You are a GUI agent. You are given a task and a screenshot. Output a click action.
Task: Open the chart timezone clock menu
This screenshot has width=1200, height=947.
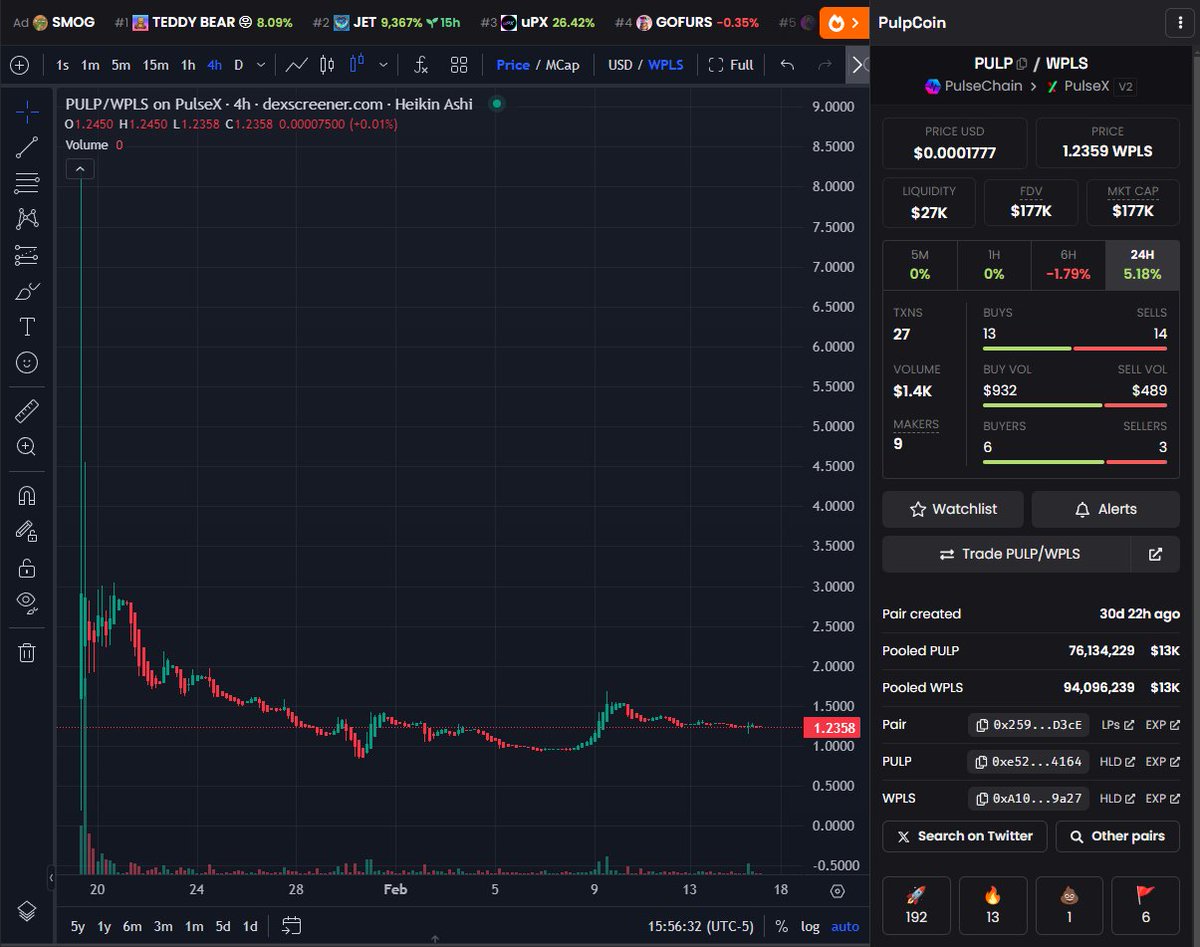(699, 926)
